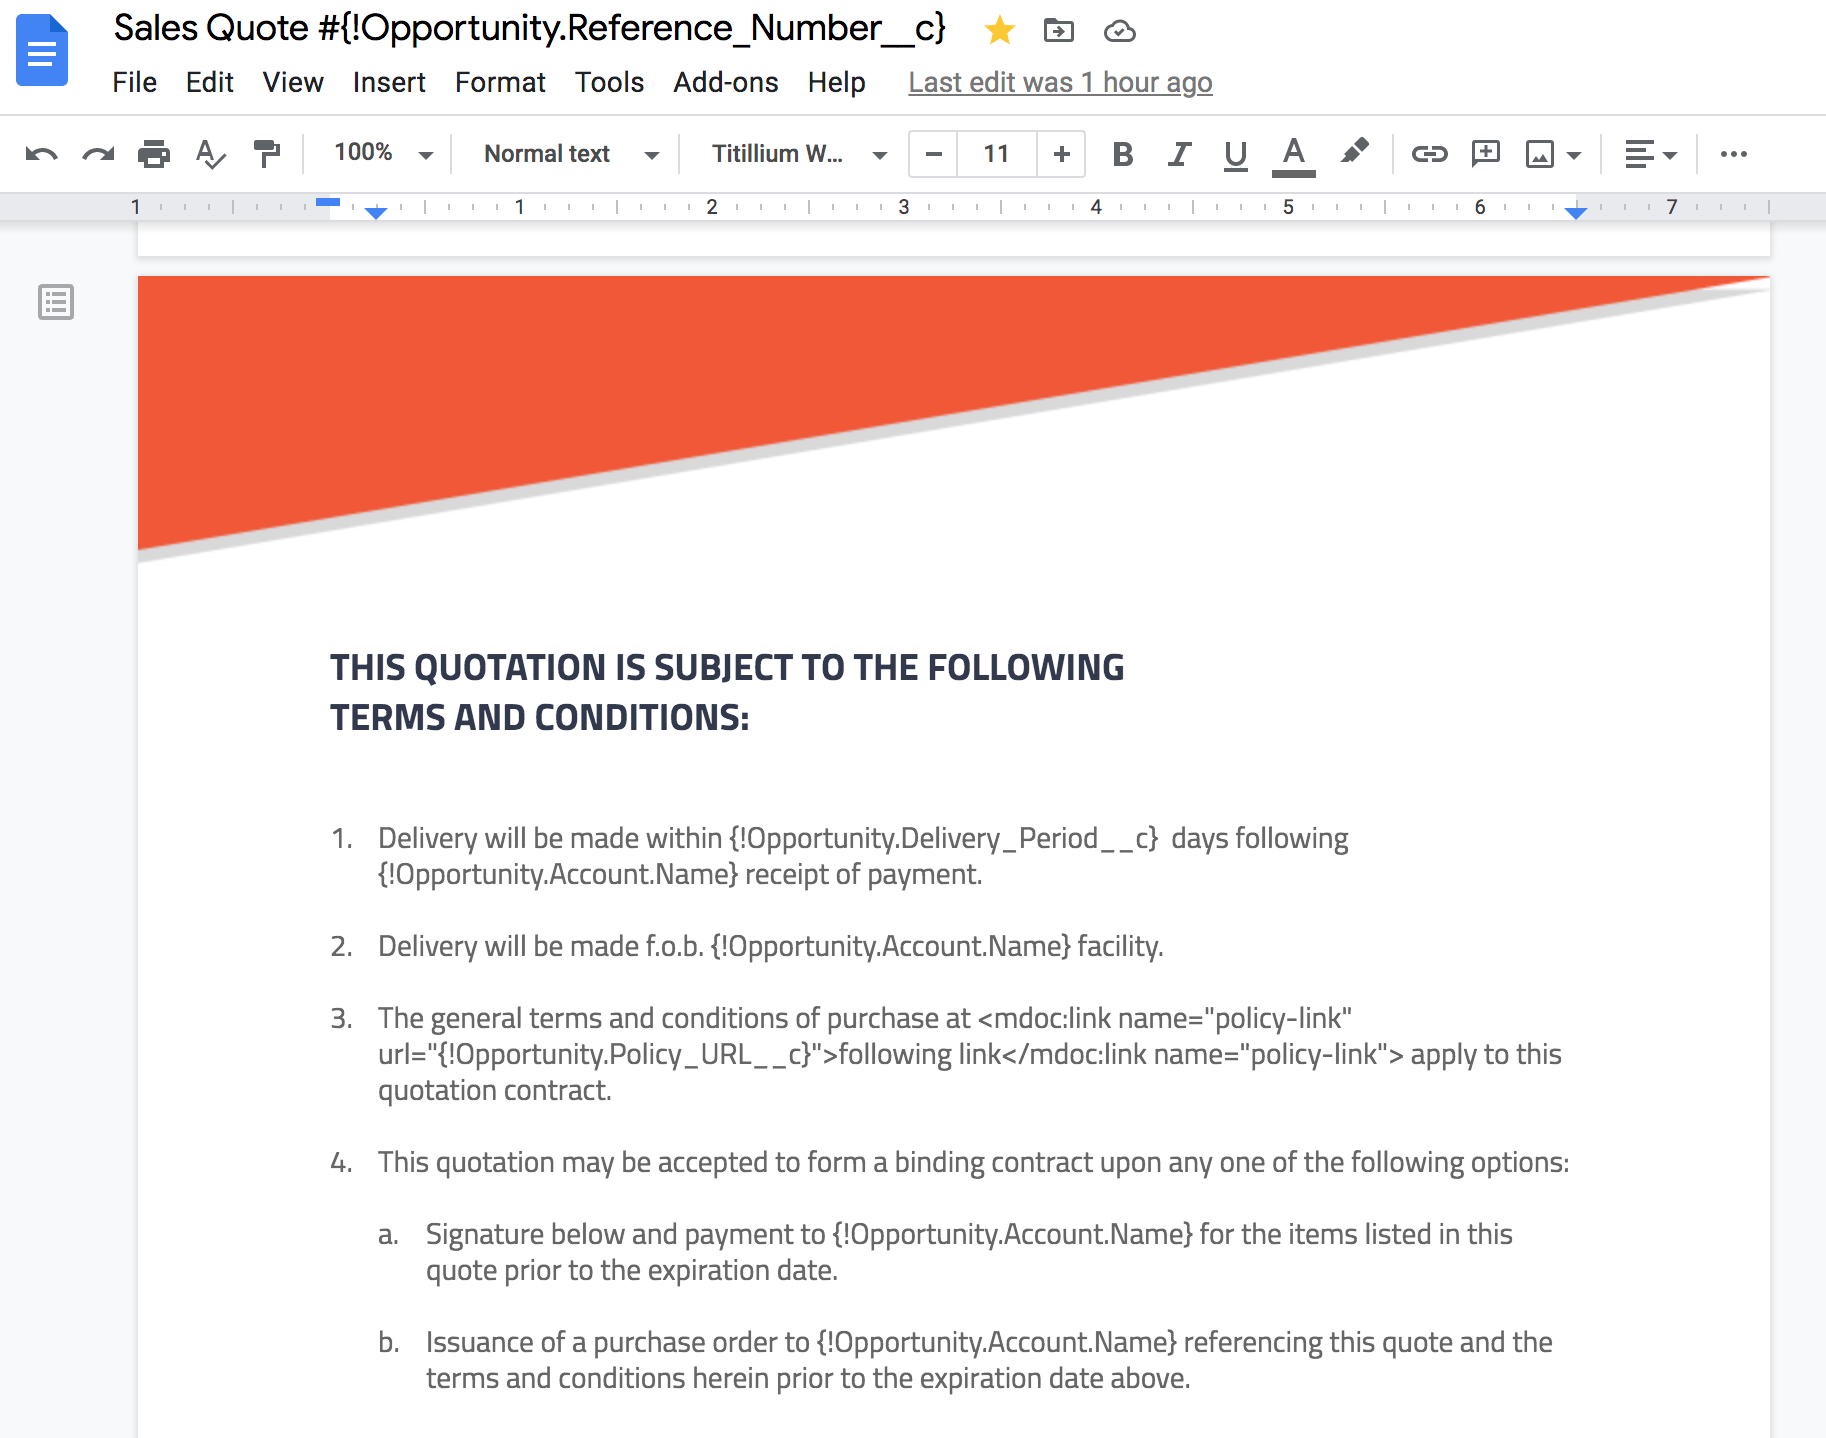The height and width of the screenshot is (1438, 1826).
Task: Select the text color swatch
Action: pyautogui.click(x=1293, y=154)
